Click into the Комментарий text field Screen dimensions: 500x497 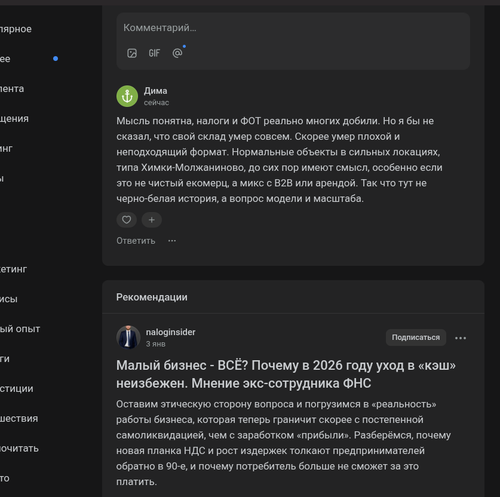[293, 28]
